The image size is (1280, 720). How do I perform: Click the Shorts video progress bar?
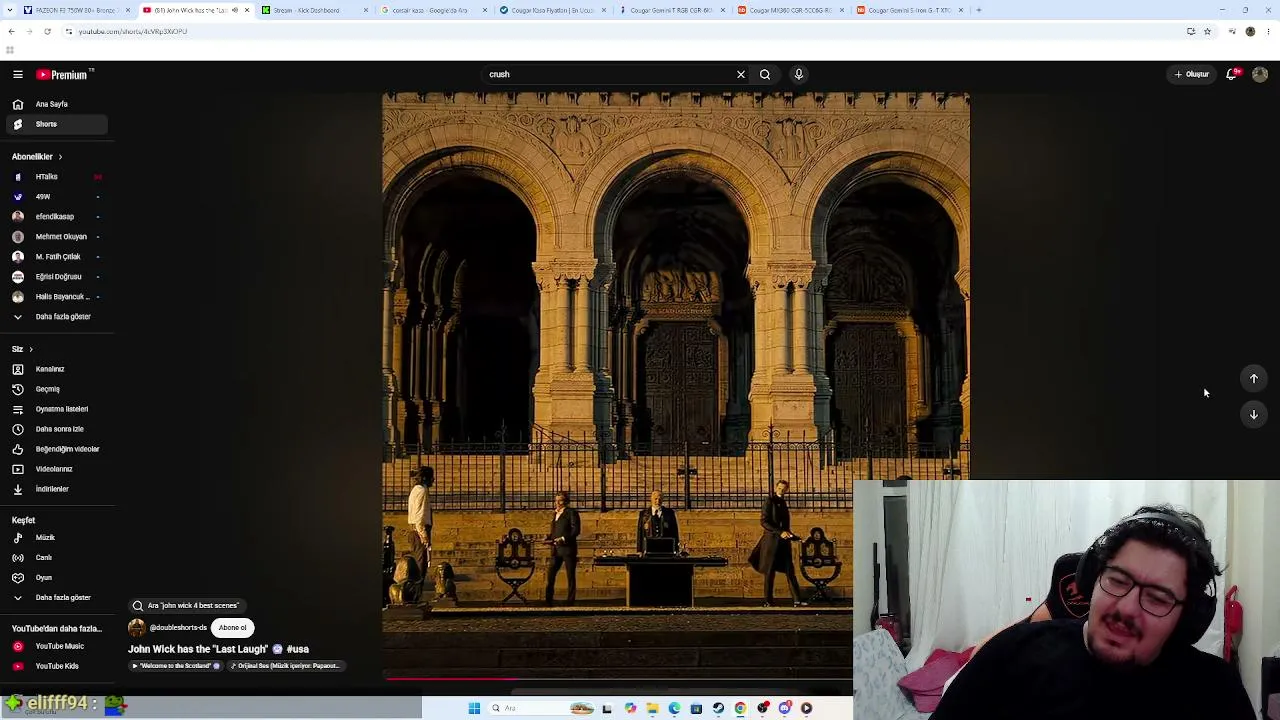pos(618,679)
